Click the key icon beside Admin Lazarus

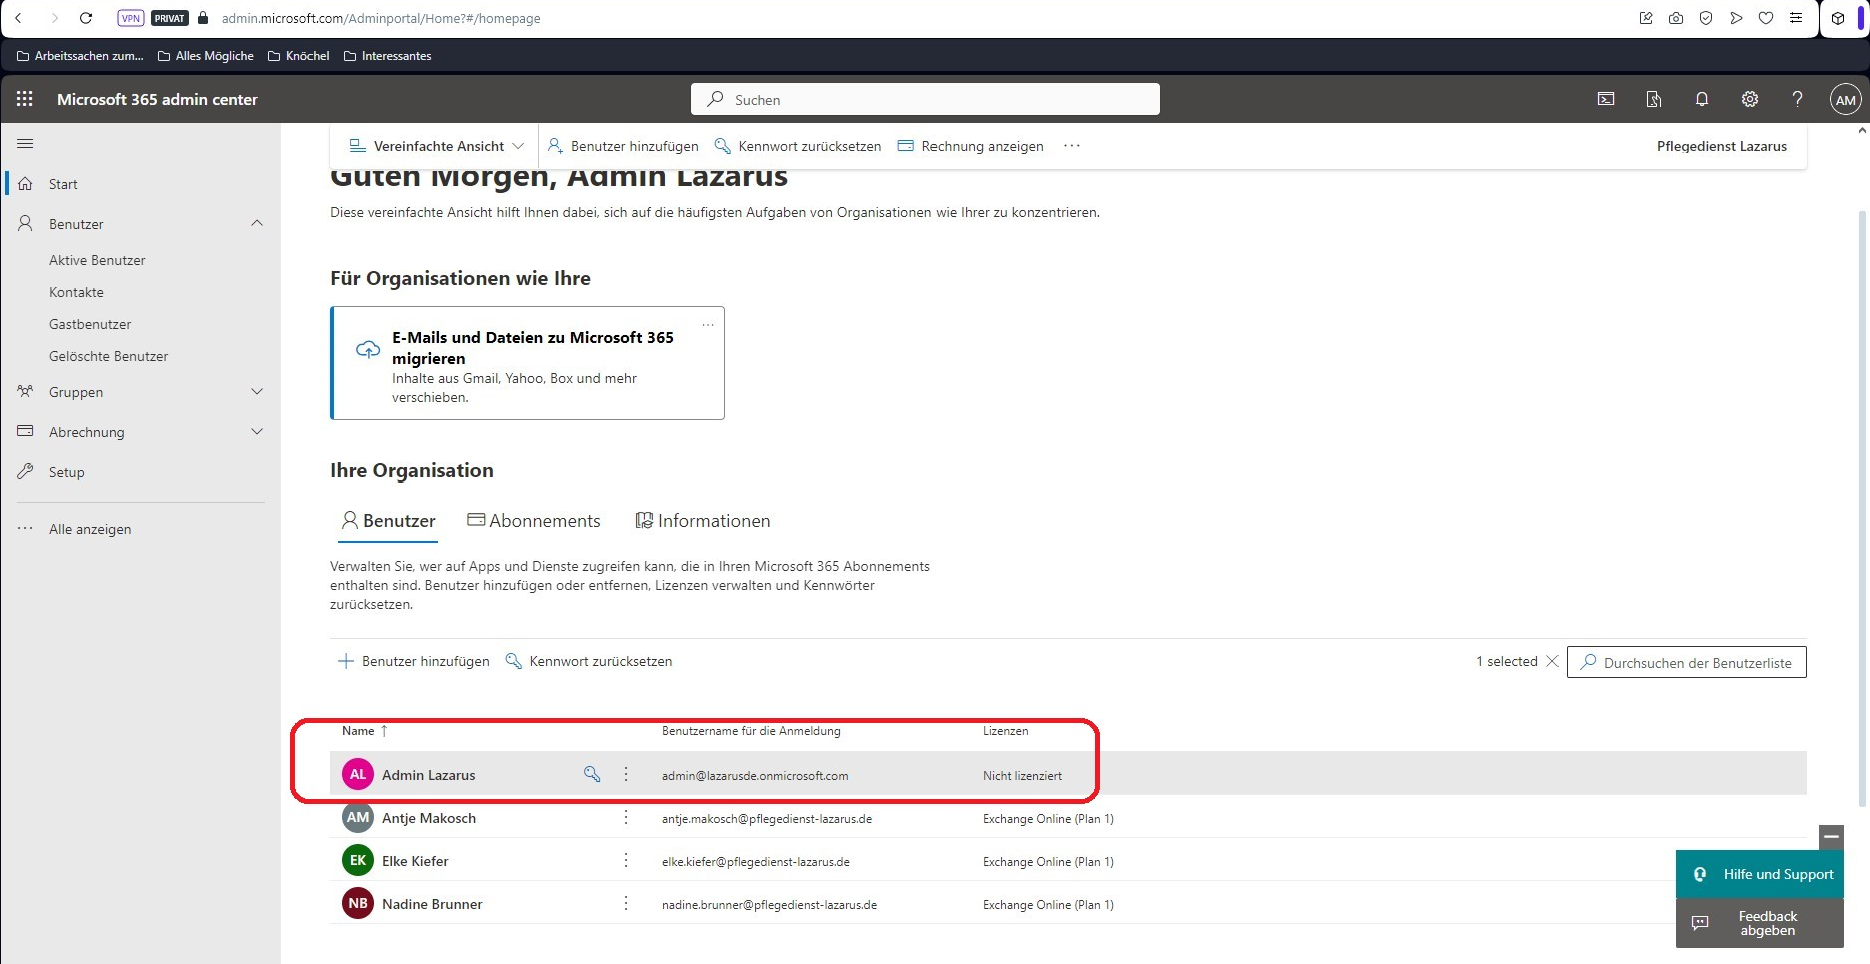click(x=592, y=774)
